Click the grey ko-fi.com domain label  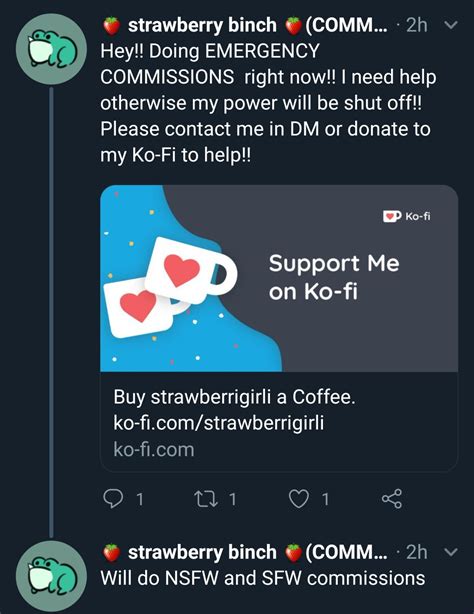click(x=154, y=450)
